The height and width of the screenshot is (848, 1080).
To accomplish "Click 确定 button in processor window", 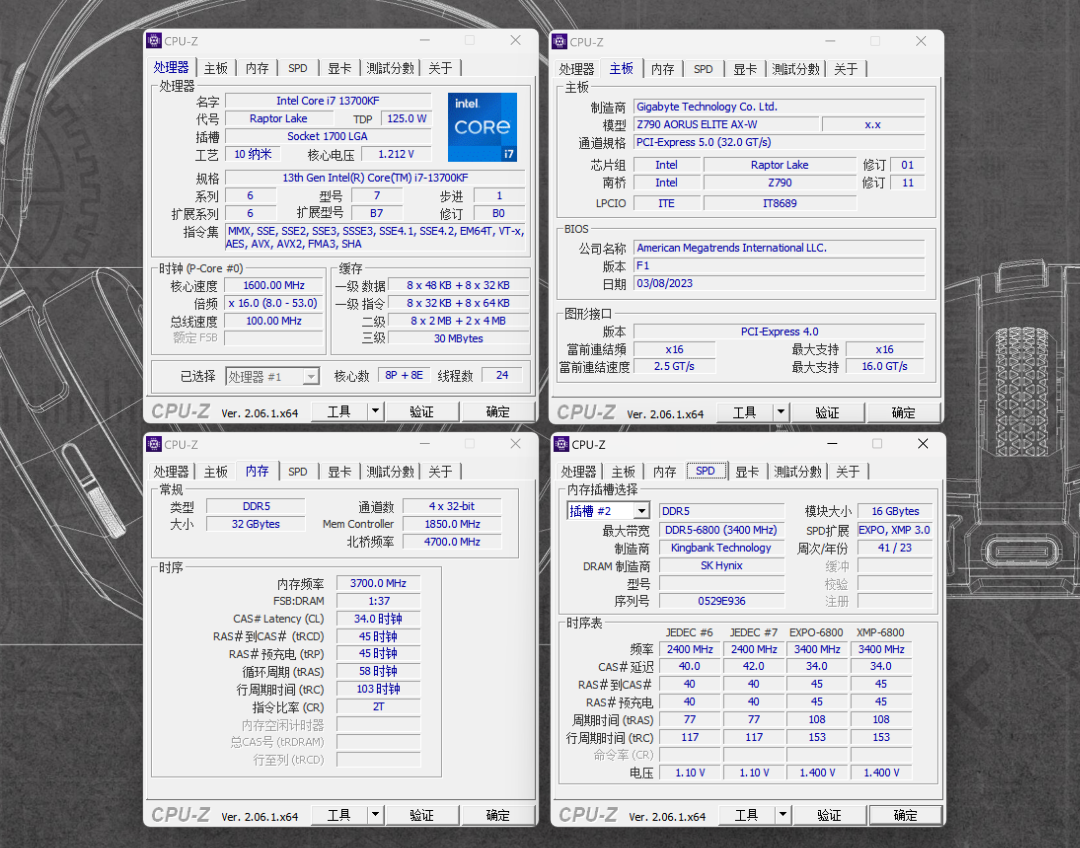I will coord(497,411).
